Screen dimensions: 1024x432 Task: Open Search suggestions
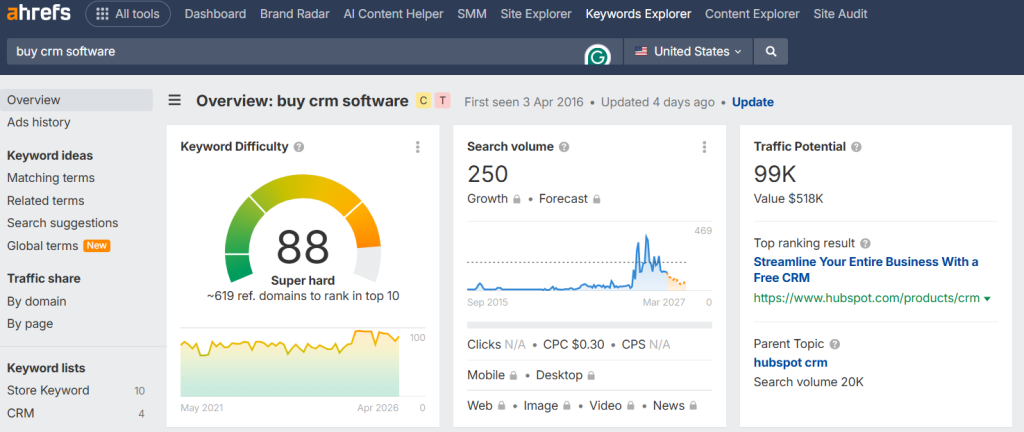(x=63, y=223)
